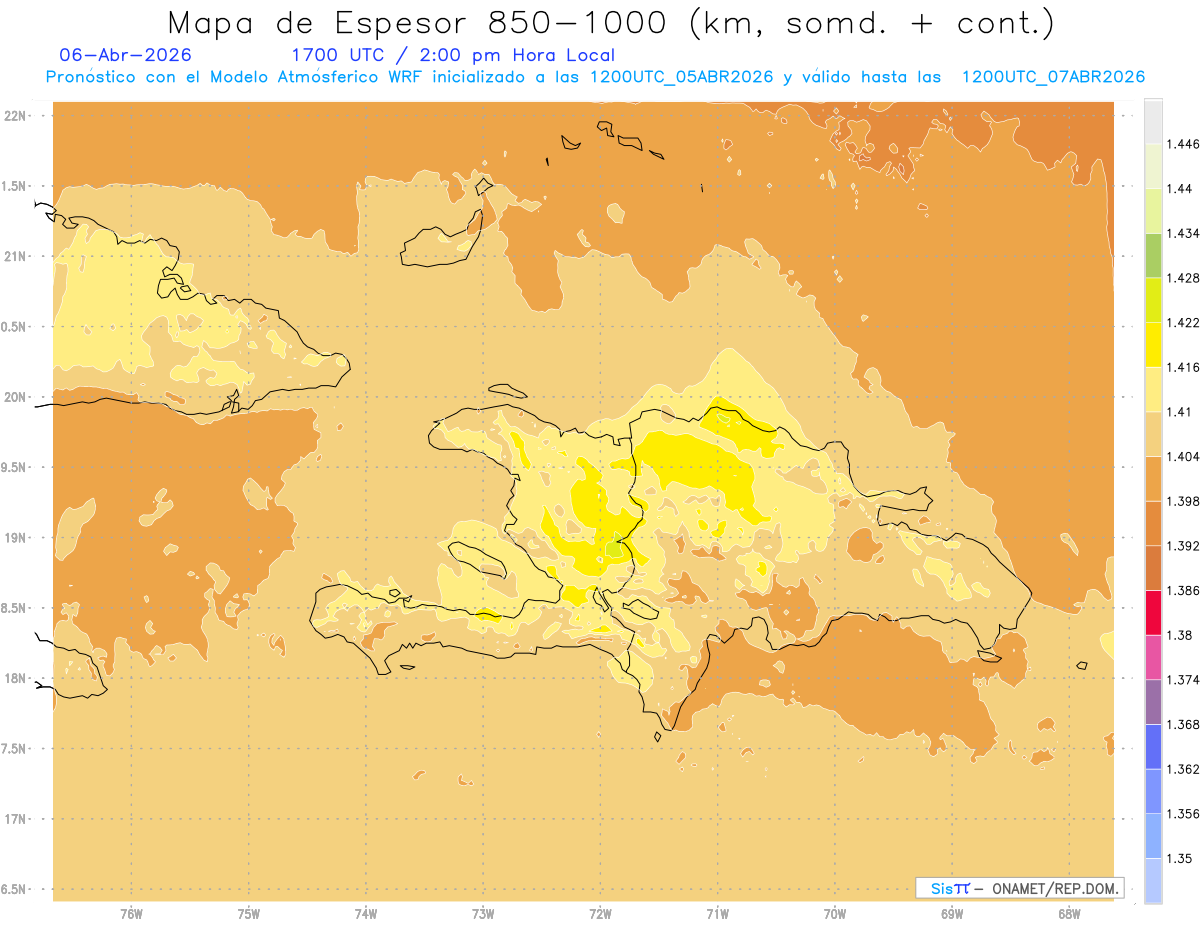Click the 68W longitude tick label
Image resolution: width=1200 pixels, height=927 pixels.
click(1069, 913)
